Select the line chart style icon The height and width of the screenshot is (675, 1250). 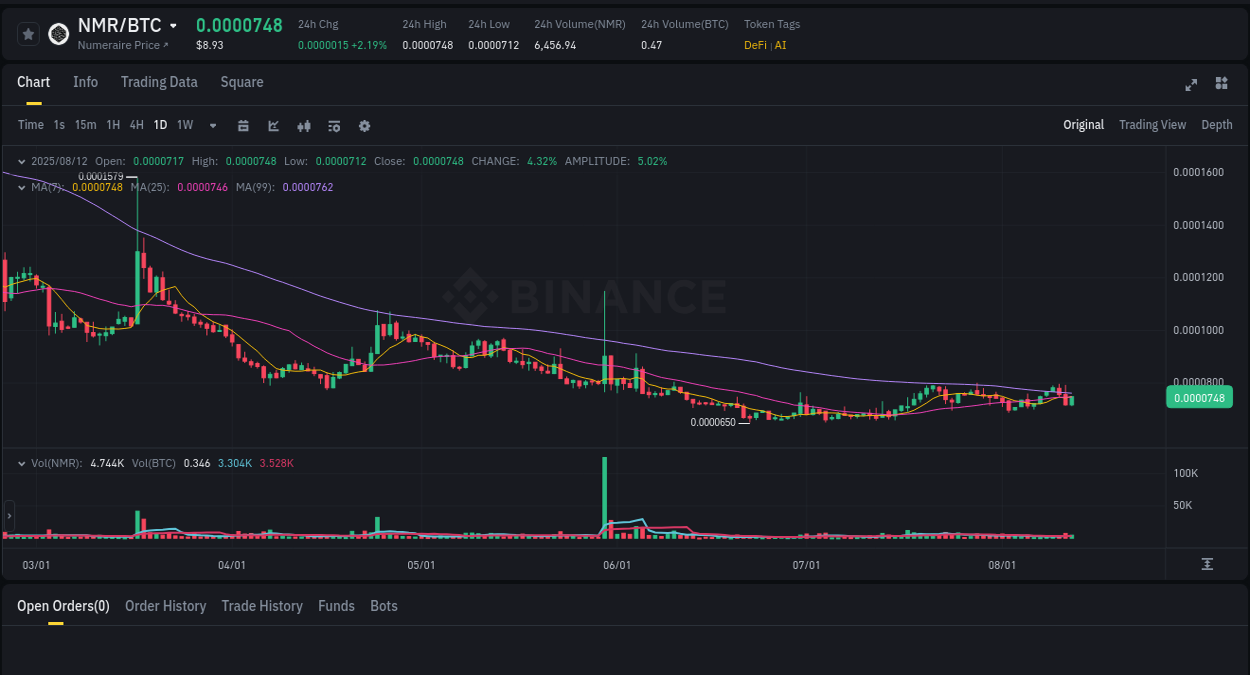[x=273, y=125]
